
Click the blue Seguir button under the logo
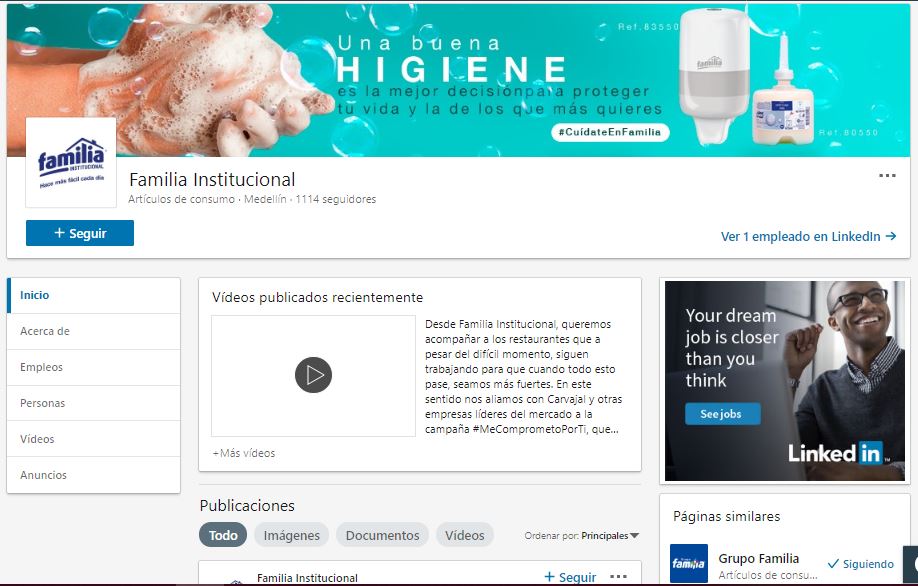click(x=80, y=233)
